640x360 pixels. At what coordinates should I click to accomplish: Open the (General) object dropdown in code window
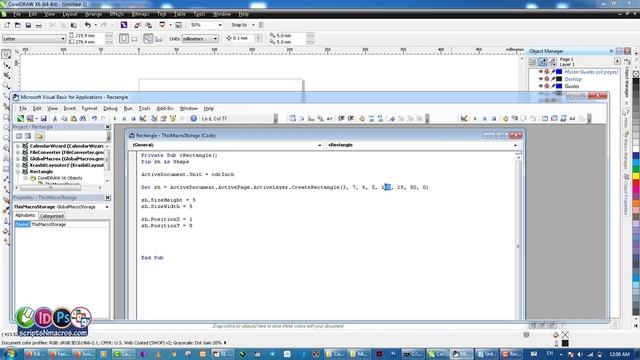(319, 145)
